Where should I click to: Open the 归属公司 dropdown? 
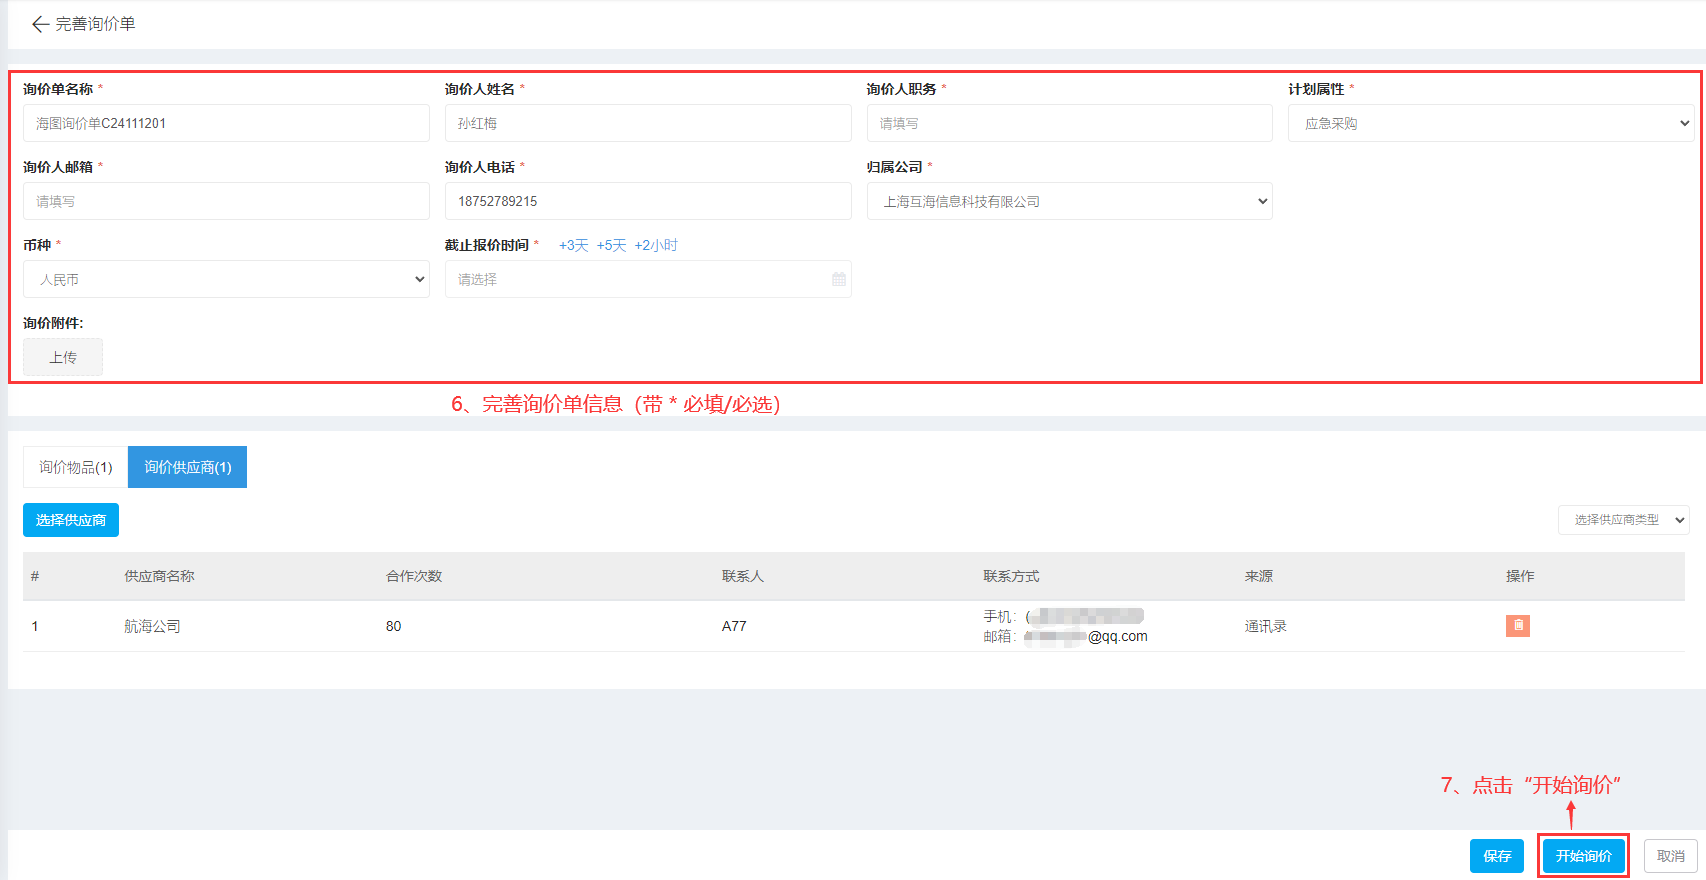[x=1069, y=201]
